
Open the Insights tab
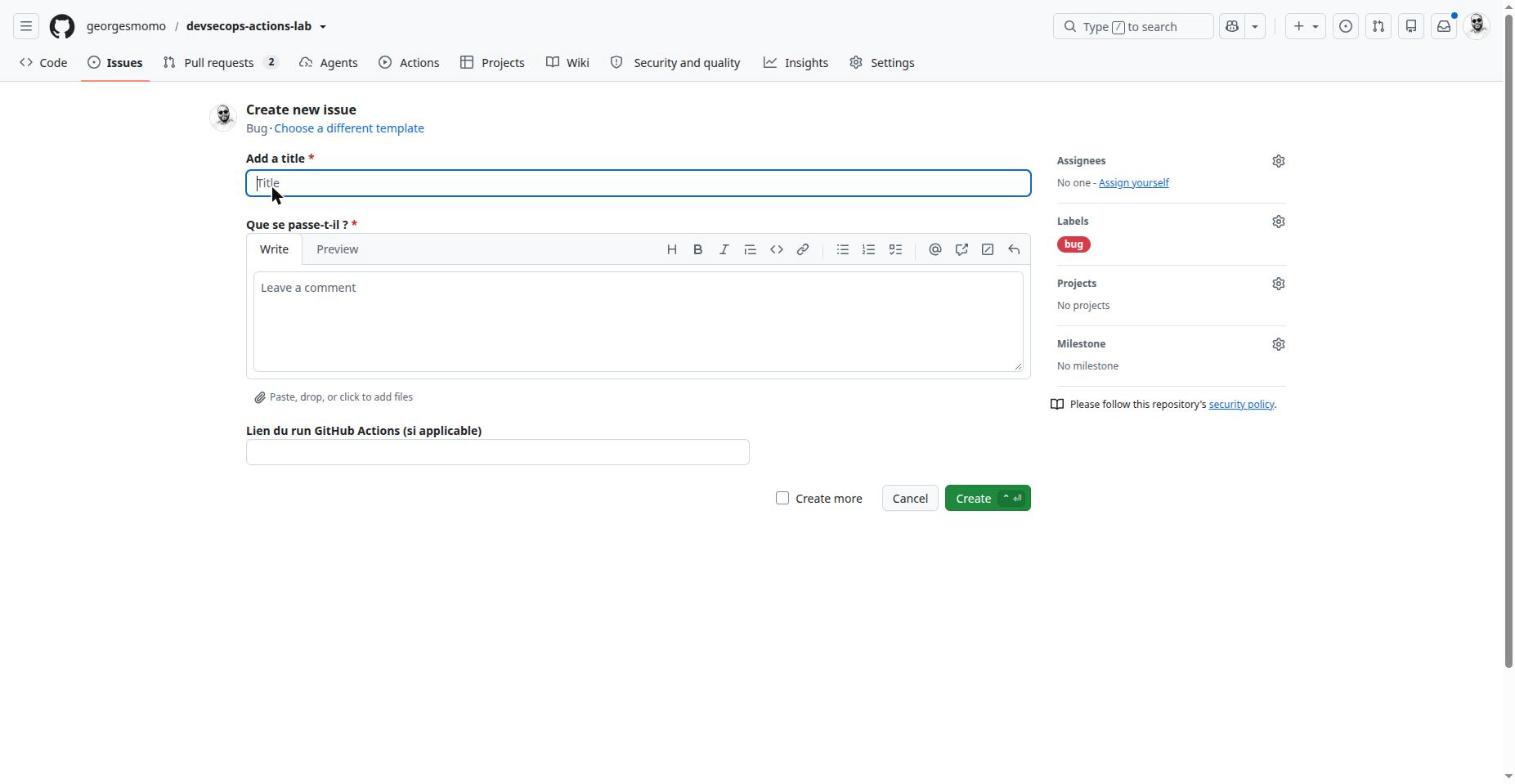point(796,63)
